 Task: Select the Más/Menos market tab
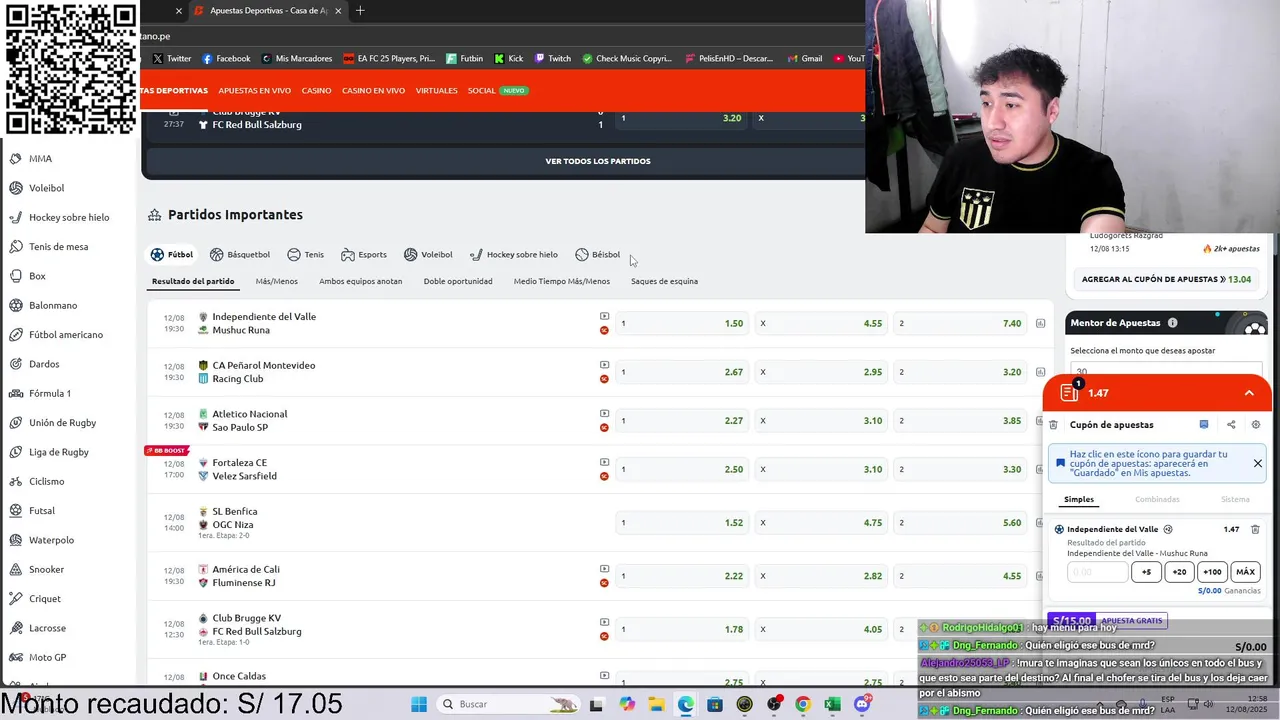[277, 281]
